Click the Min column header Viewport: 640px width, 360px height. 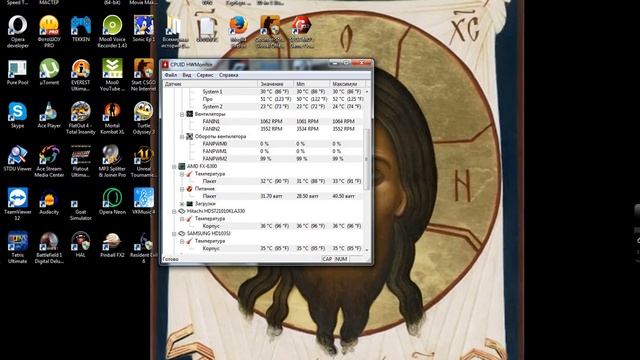311,84
